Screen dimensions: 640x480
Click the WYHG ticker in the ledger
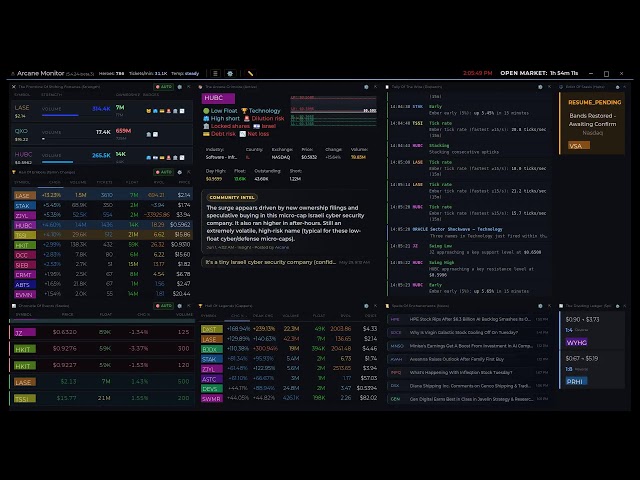(576, 342)
